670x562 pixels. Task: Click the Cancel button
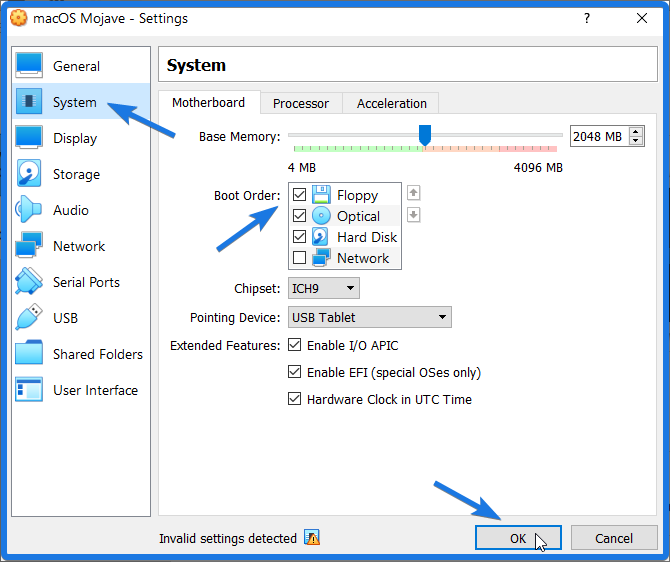coord(614,538)
